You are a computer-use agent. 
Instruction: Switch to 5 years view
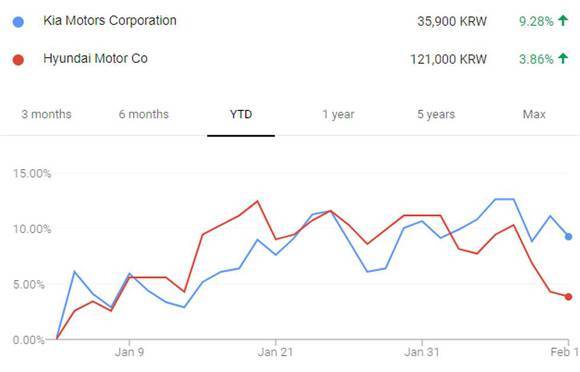click(436, 115)
